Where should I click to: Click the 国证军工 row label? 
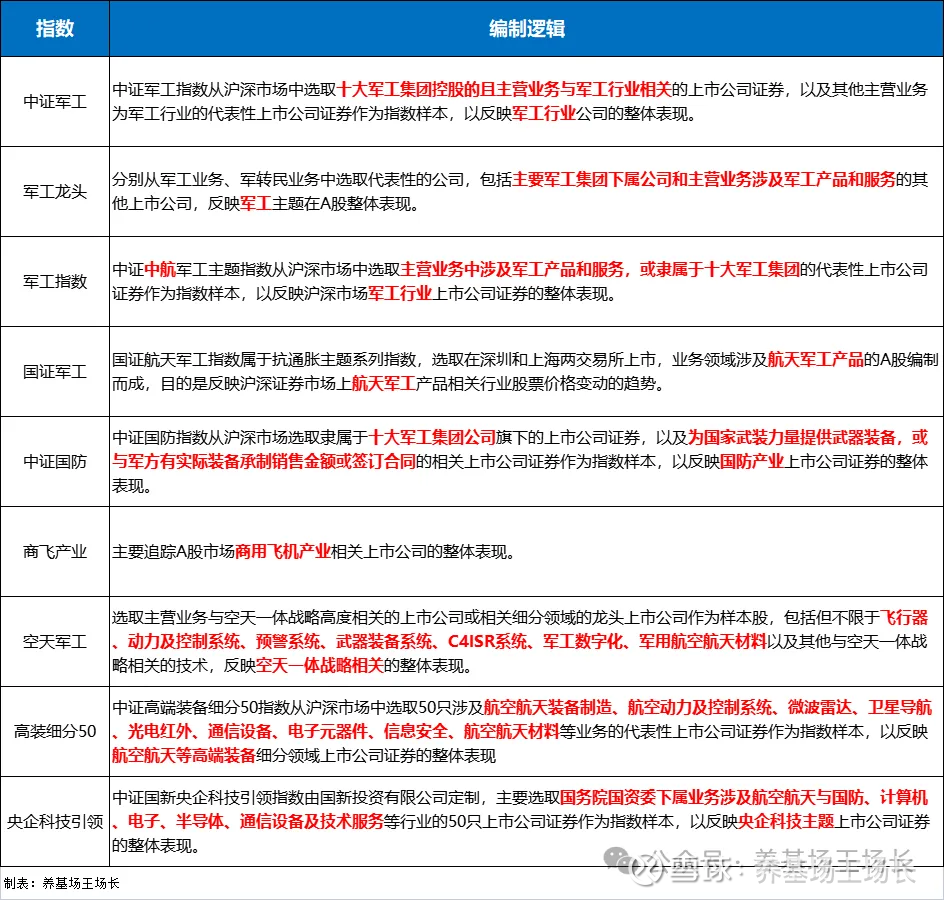click(x=55, y=368)
